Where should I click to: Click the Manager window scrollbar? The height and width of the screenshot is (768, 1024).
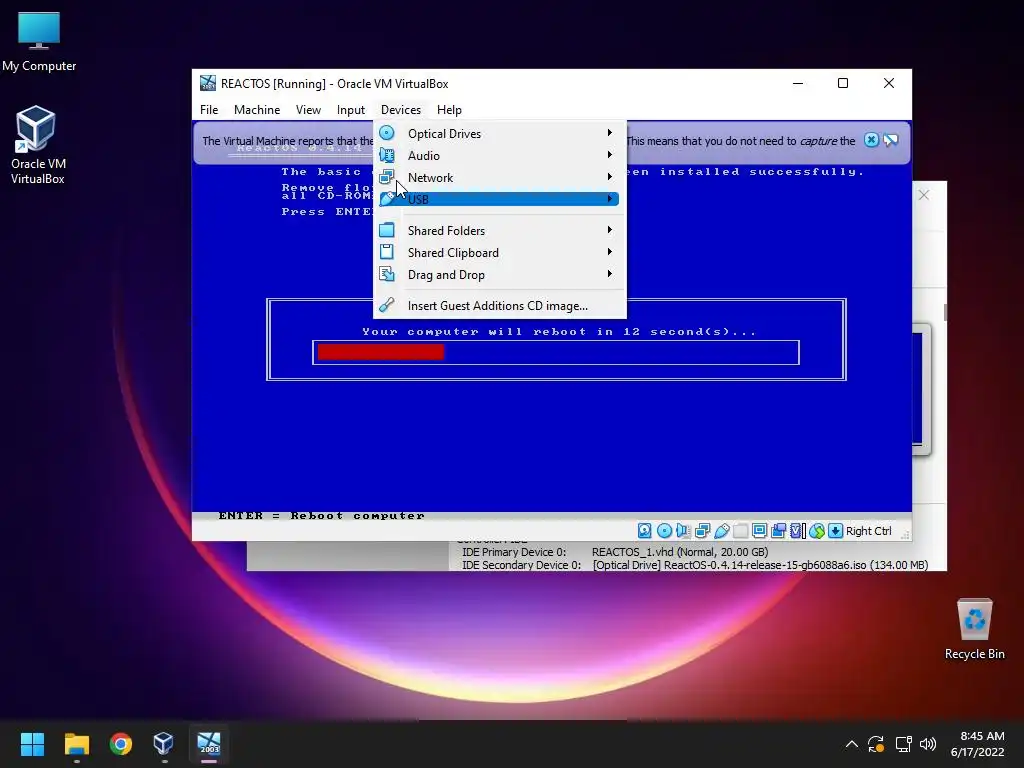pyautogui.click(x=945, y=312)
